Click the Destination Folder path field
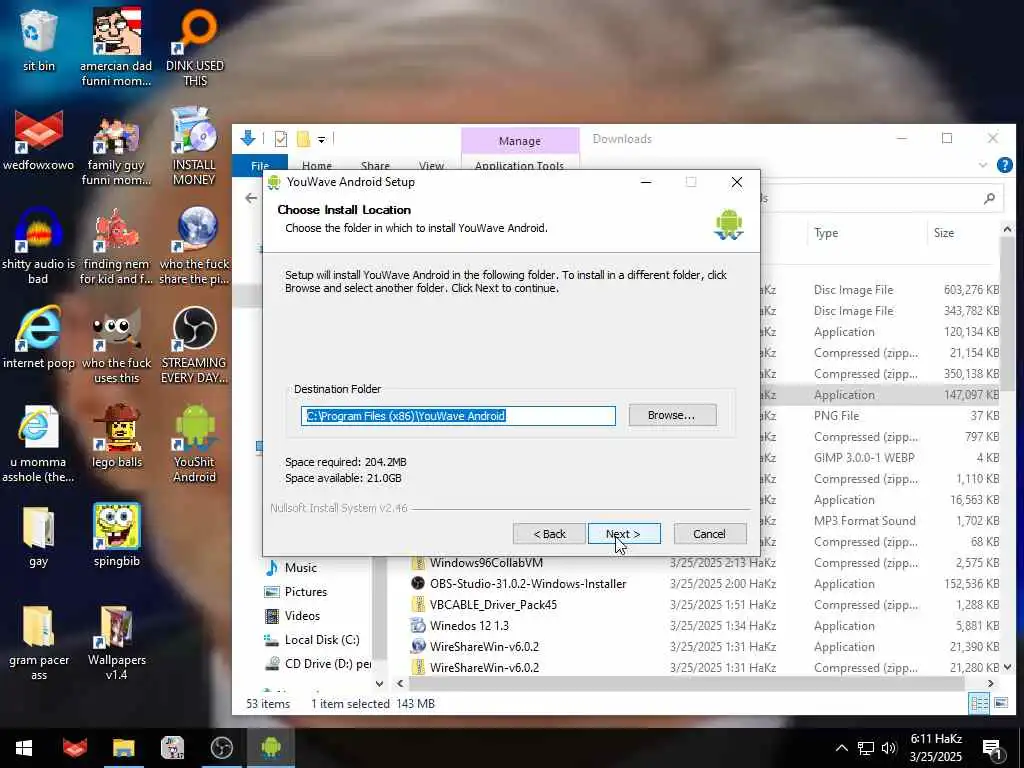The image size is (1024, 768). click(458, 415)
